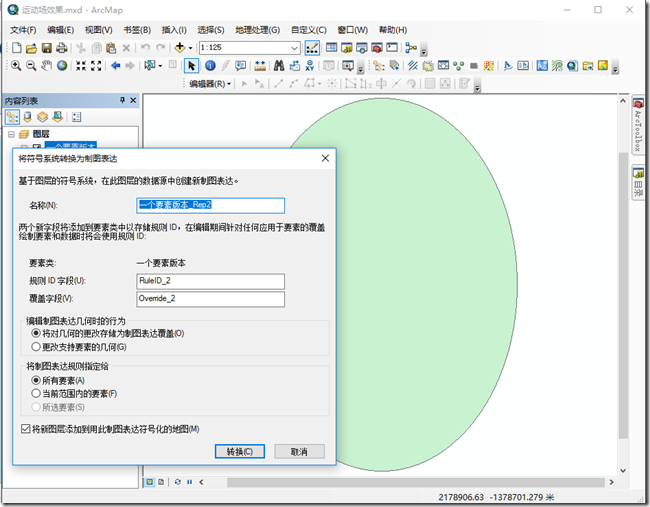The height and width of the screenshot is (507, 650).
Task: Open table of contents Options icon
Action: [76, 117]
